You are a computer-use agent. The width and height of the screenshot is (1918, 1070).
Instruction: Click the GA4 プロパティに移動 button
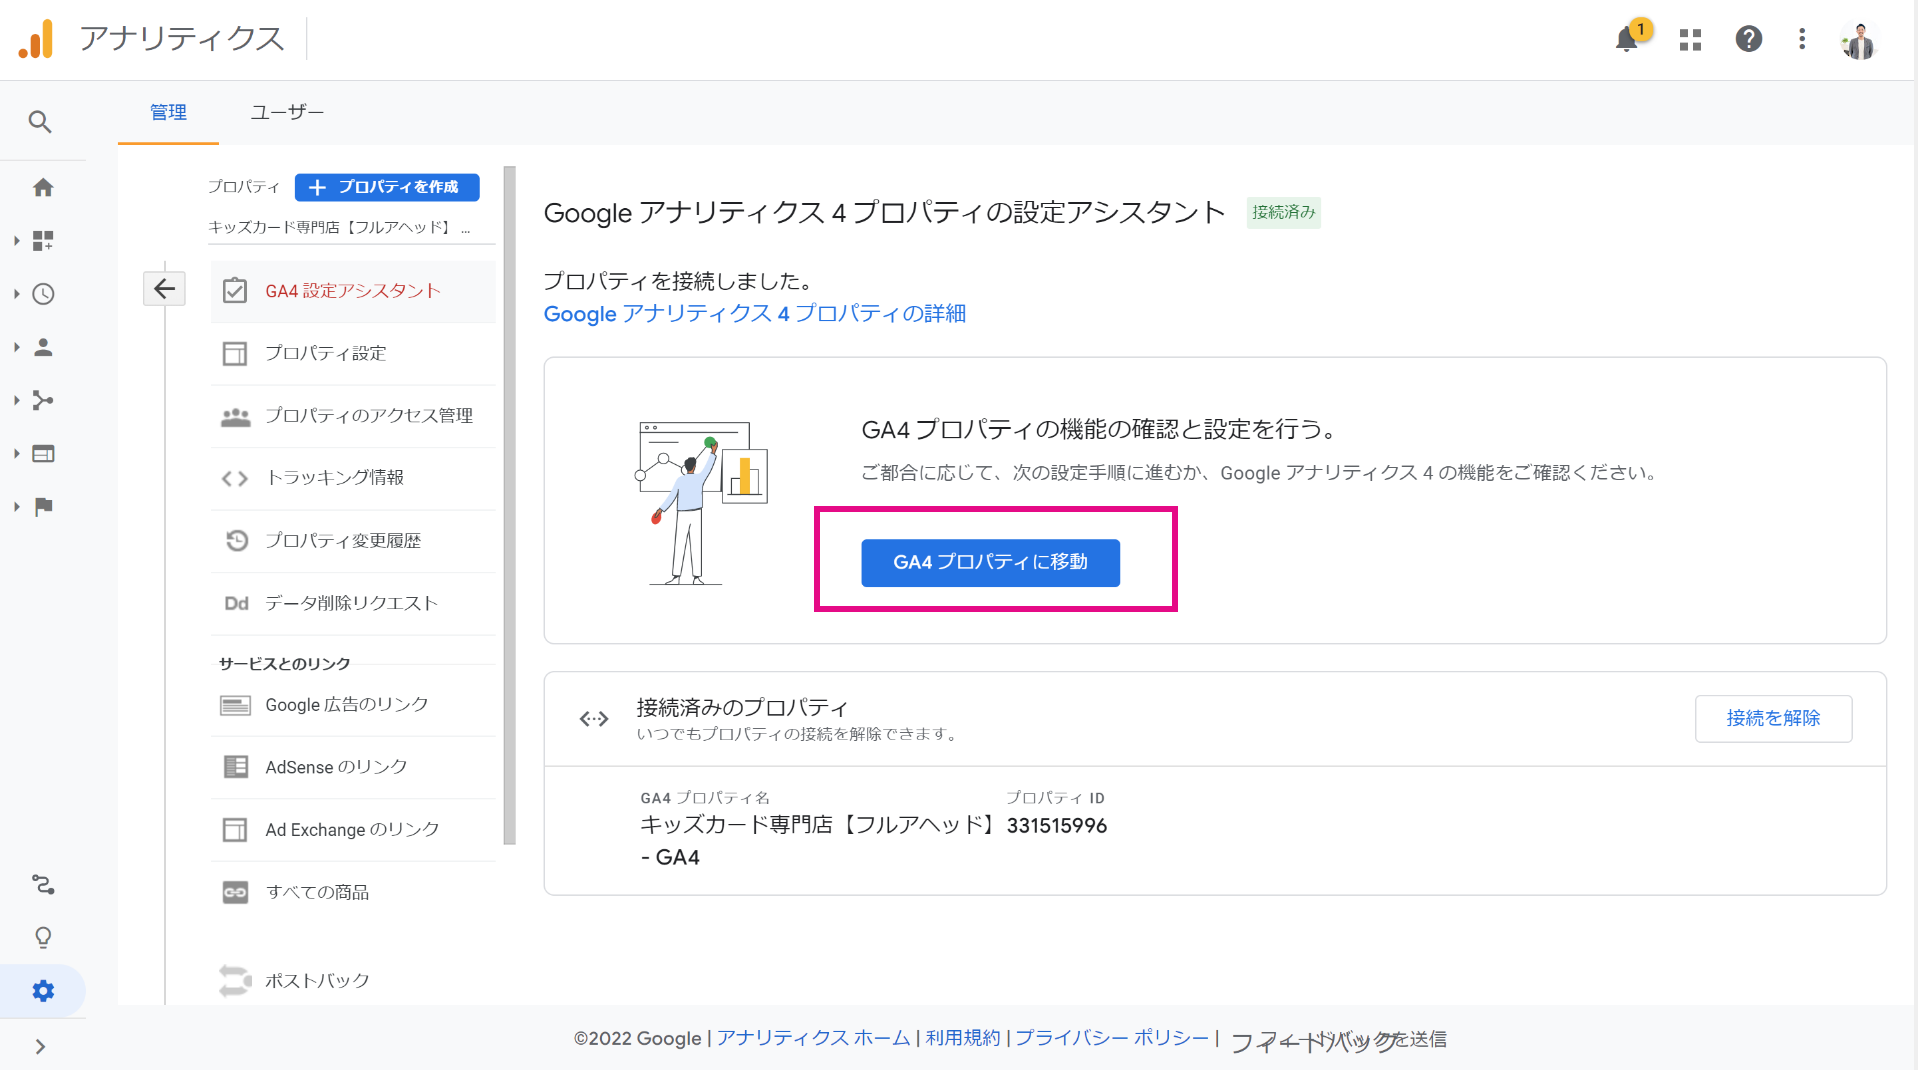tap(990, 562)
